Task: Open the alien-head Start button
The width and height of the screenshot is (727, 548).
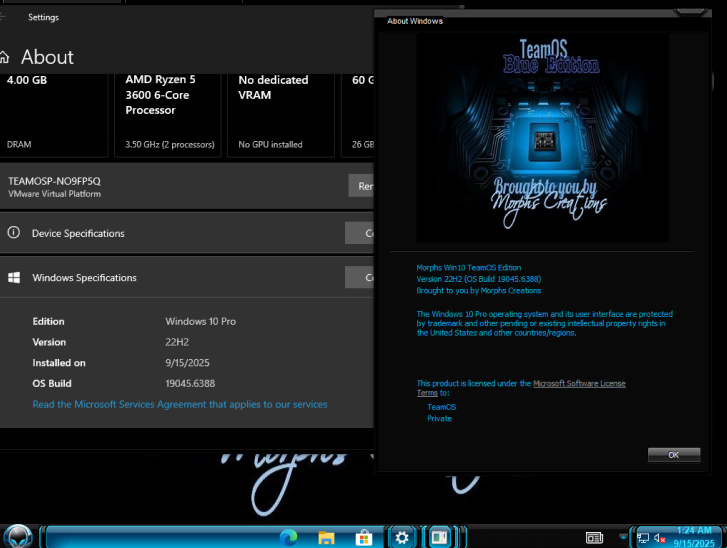Action: click(18, 537)
